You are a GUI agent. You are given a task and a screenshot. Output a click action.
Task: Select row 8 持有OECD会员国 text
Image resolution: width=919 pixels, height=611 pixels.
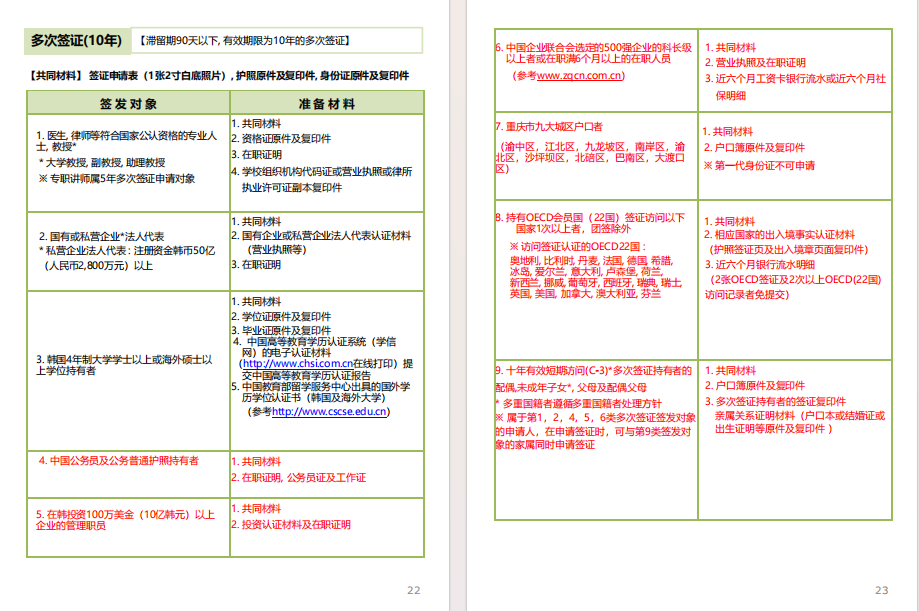[x=590, y=217]
